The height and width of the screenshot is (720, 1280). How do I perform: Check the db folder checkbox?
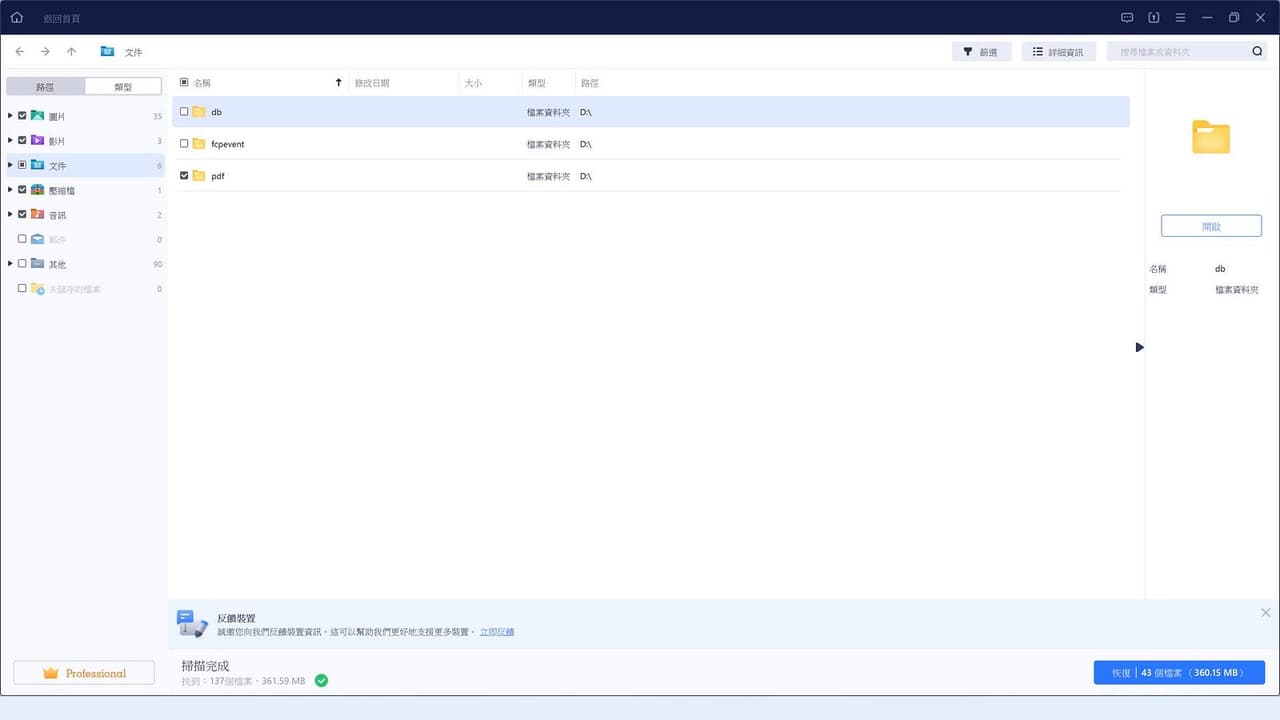click(184, 112)
